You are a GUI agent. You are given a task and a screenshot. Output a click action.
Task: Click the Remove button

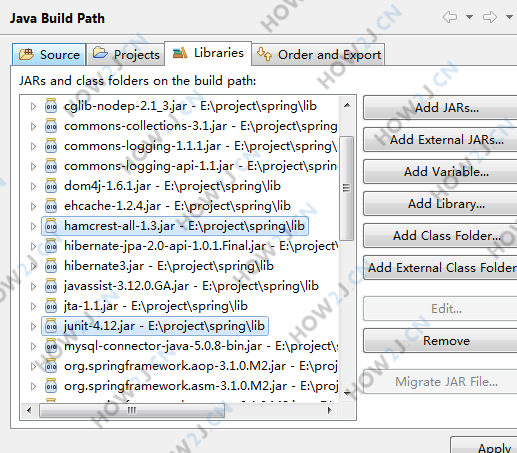[x=440, y=341]
